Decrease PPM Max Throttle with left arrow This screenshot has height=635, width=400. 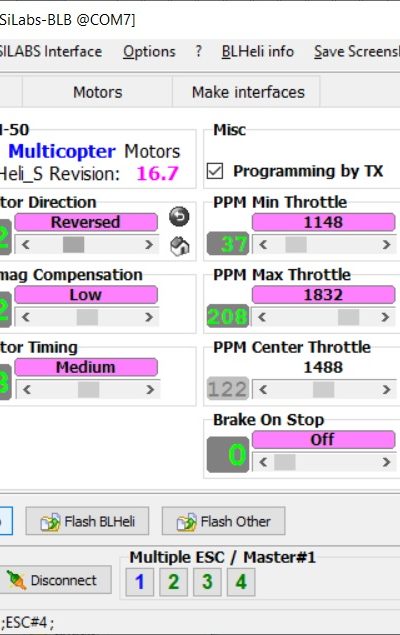point(262,317)
